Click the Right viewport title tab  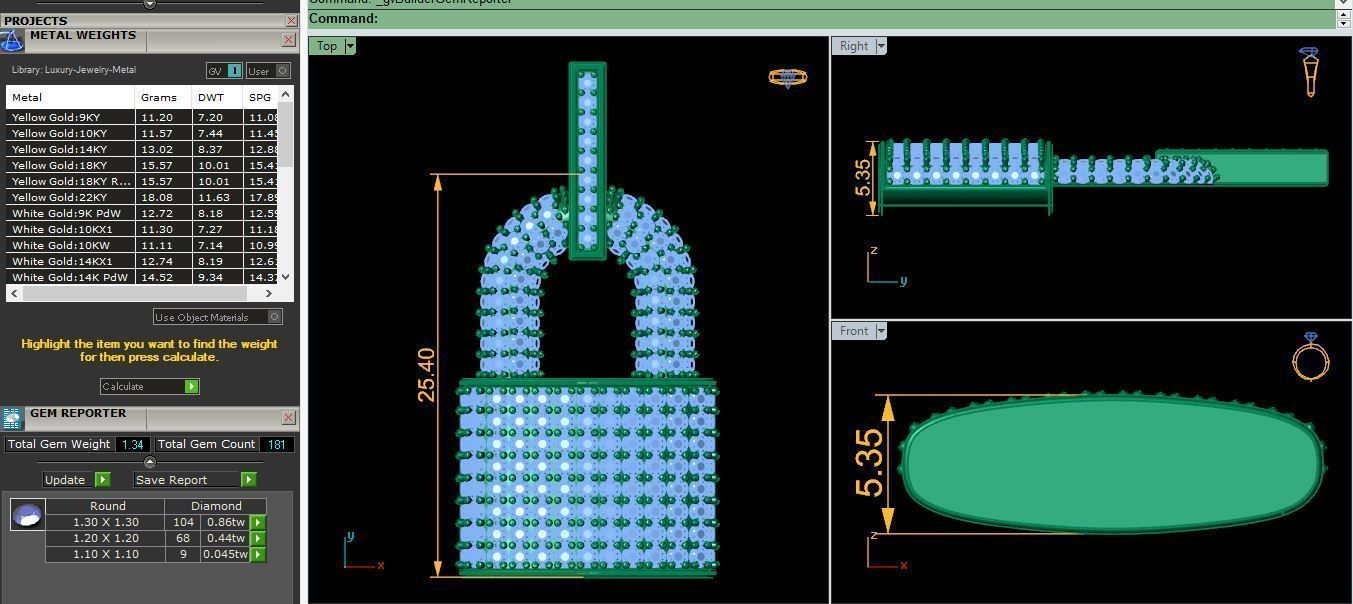point(854,46)
